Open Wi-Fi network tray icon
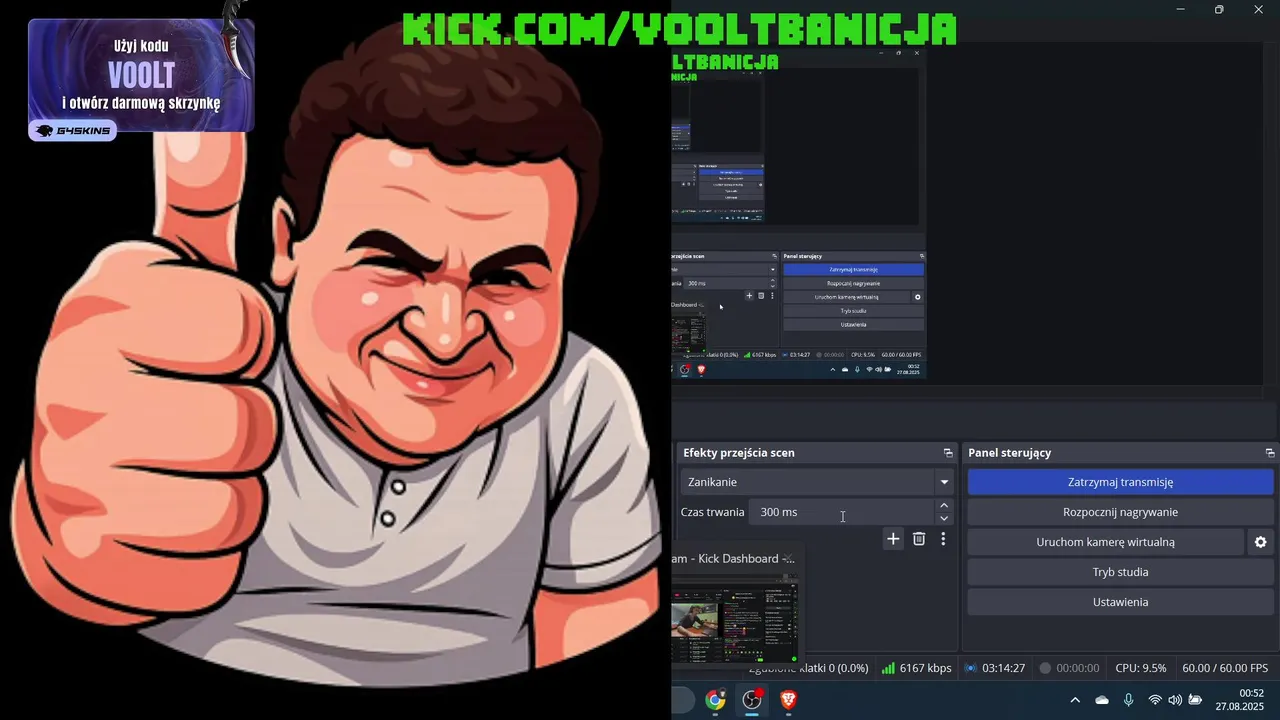The image size is (1280, 720). (1155, 700)
